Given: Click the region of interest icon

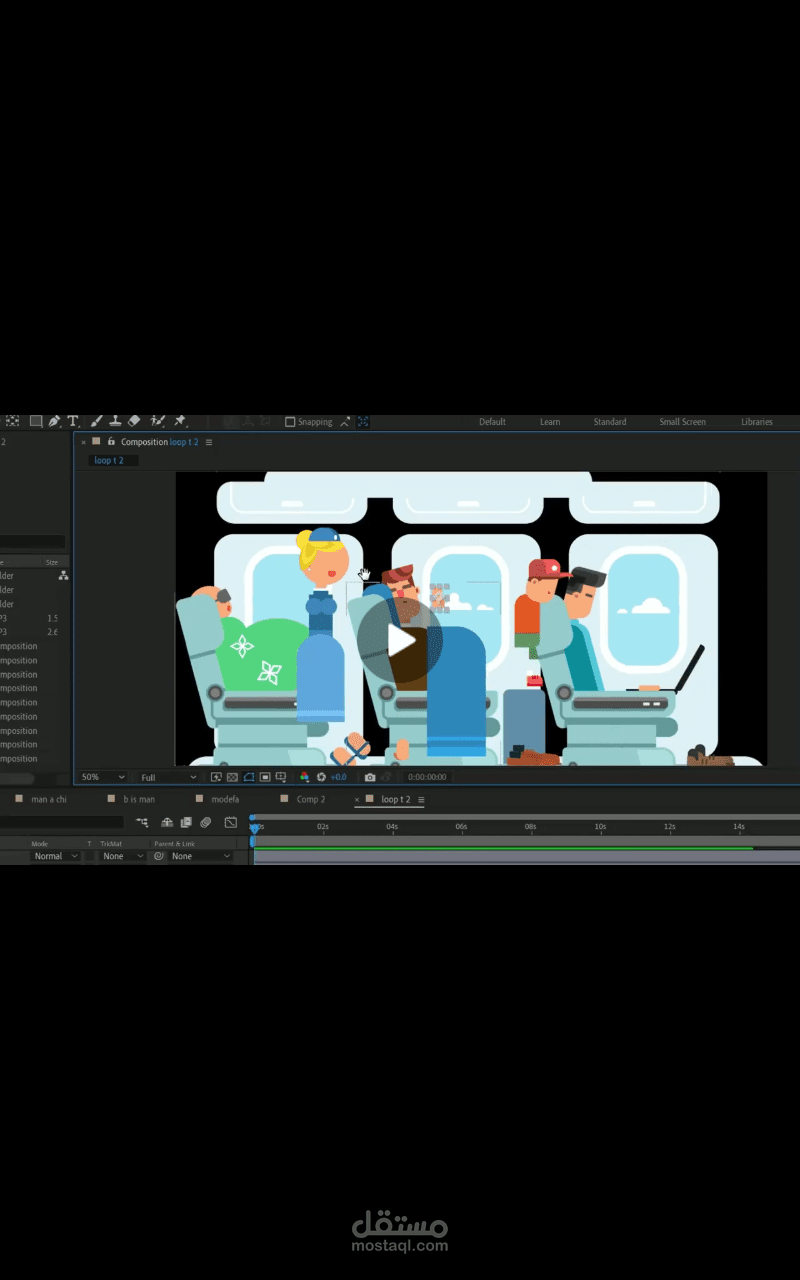Looking at the screenshot, I should (x=265, y=777).
